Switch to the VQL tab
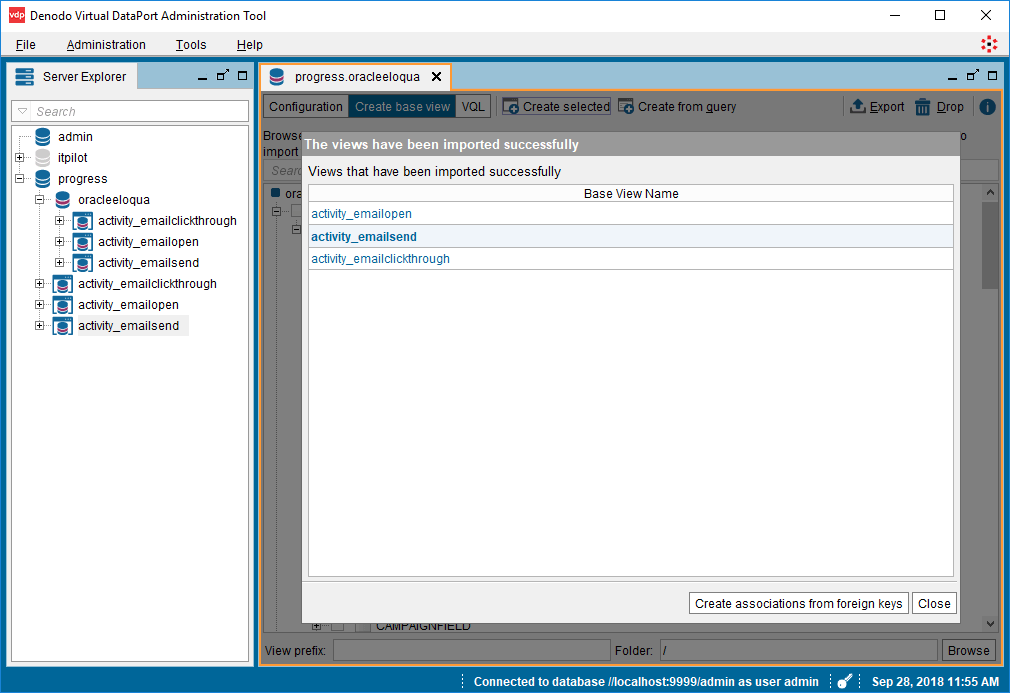Image resolution: width=1010 pixels, height=693 pixels. (473, 106)
